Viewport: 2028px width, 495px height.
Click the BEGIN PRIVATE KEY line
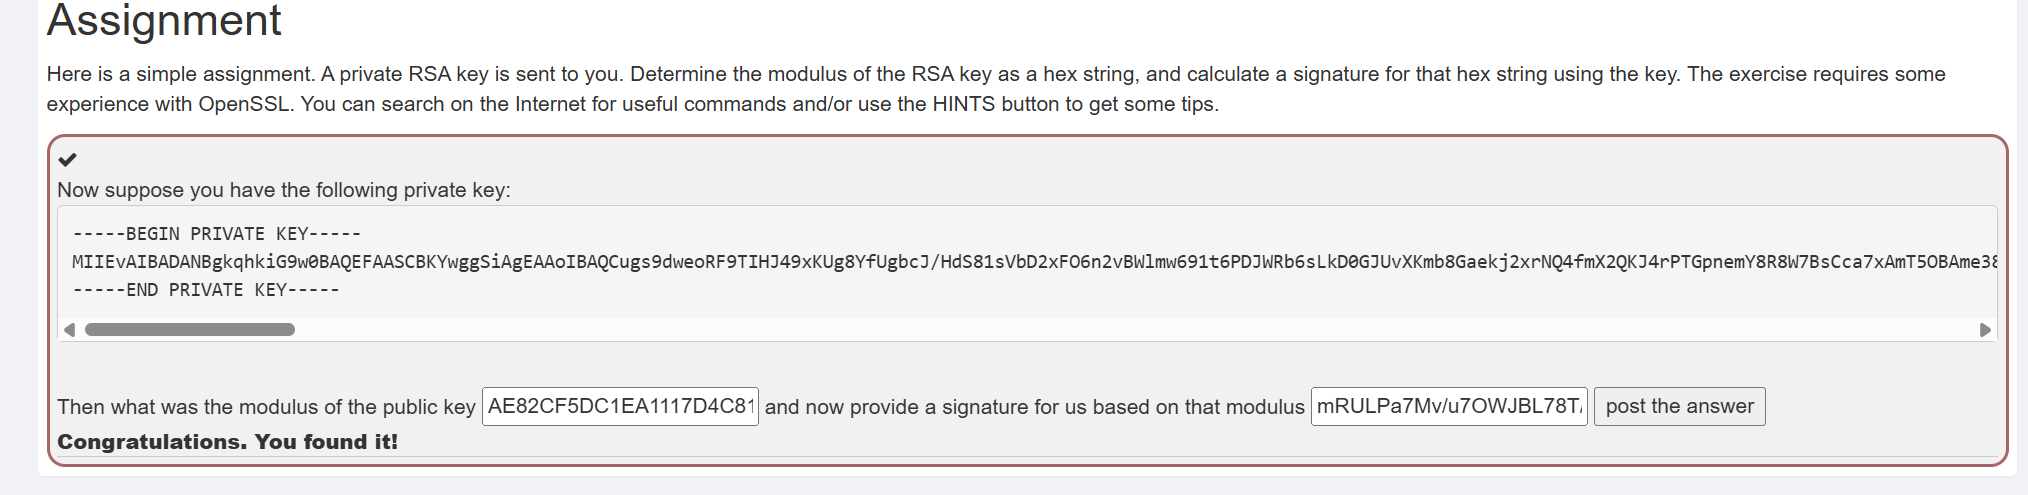[217, 234]
